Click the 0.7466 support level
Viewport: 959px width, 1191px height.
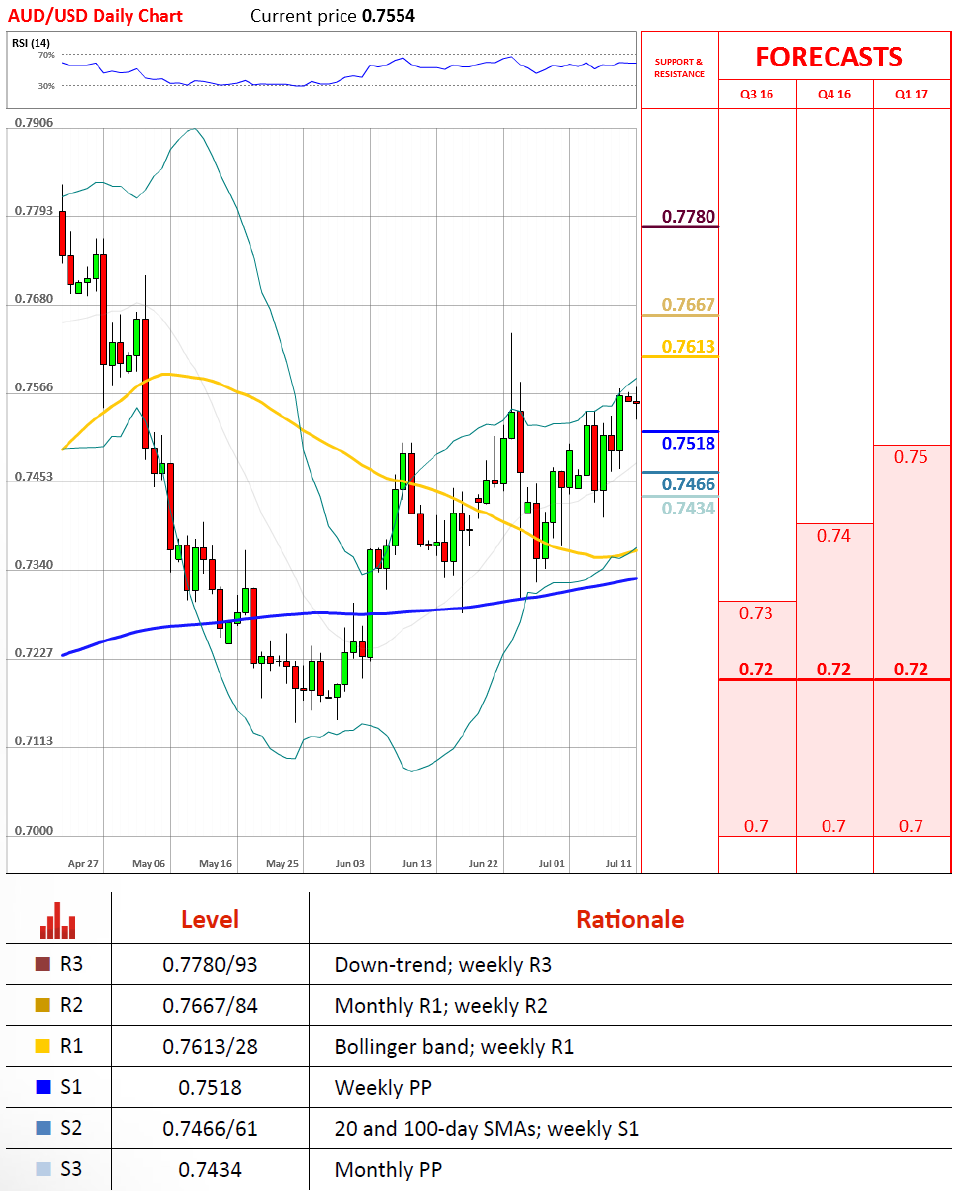coord(688,484)
